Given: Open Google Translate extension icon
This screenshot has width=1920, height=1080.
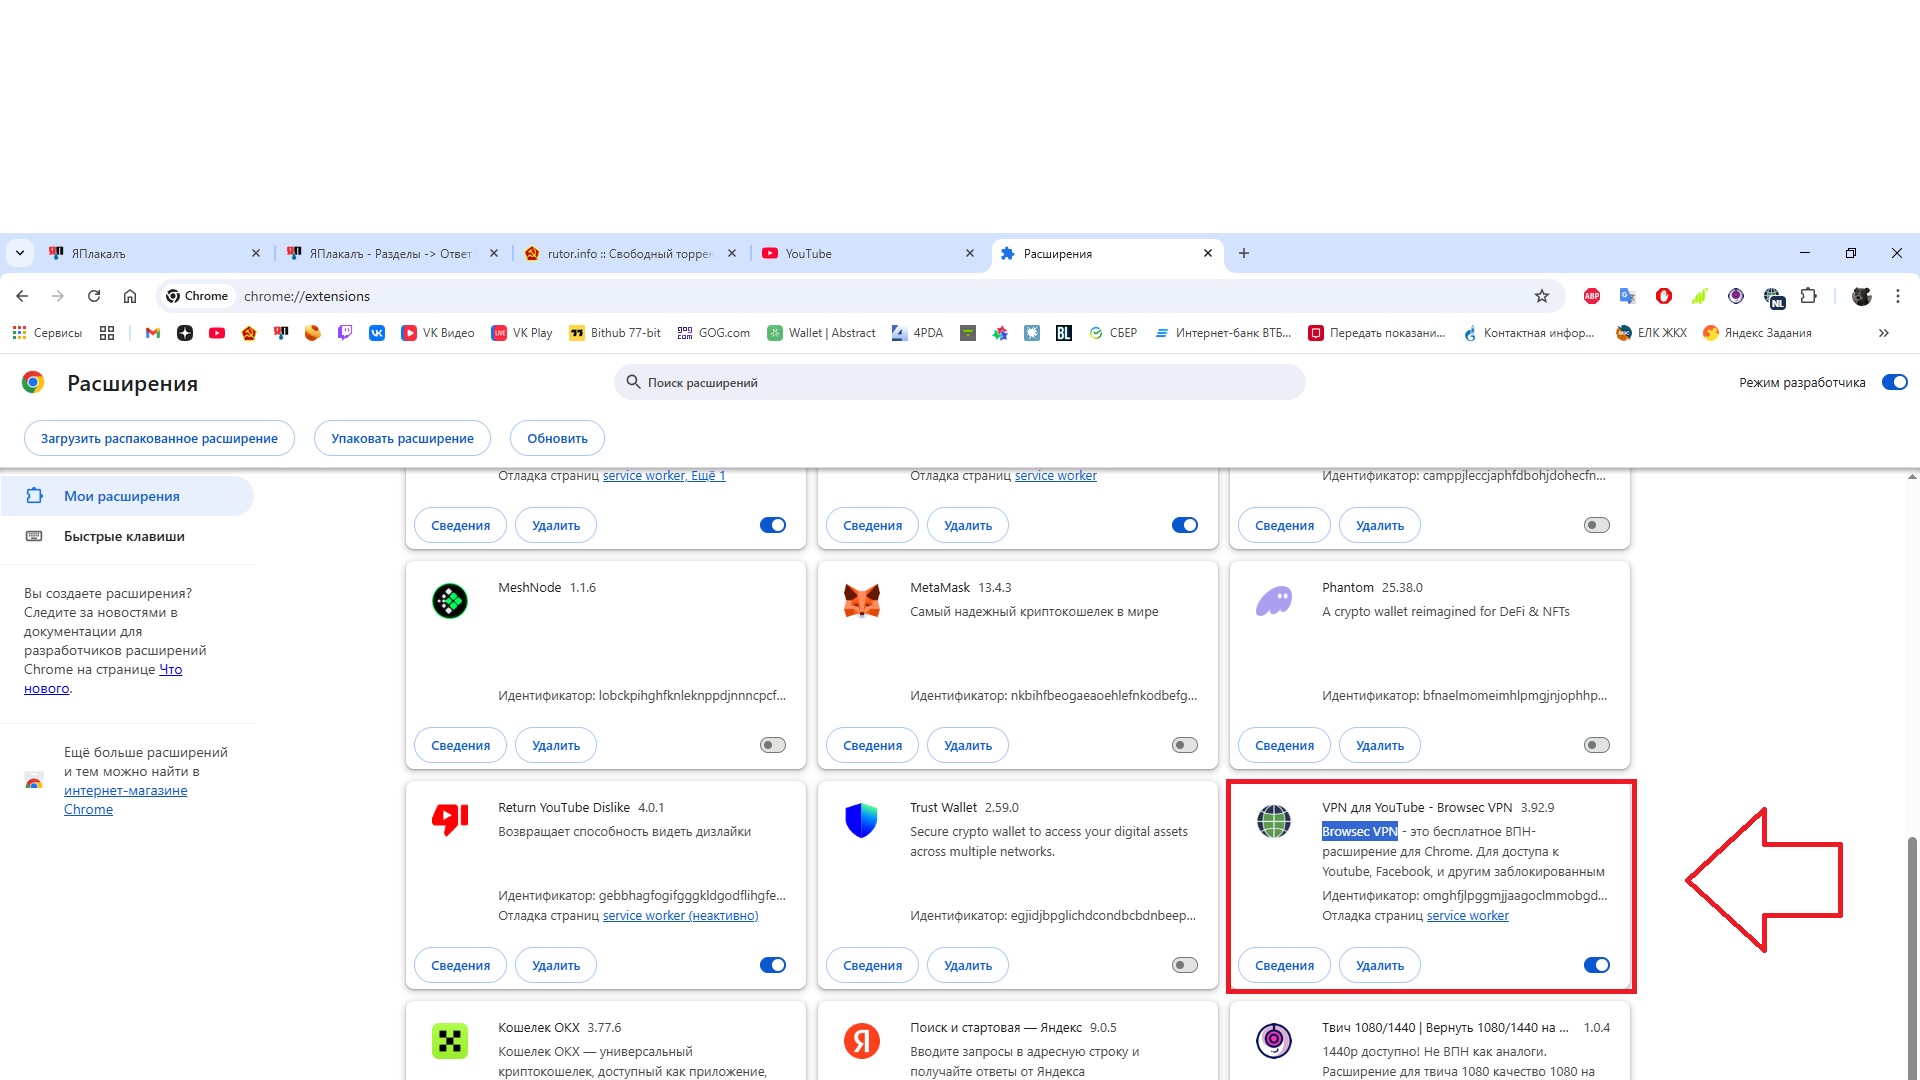Looking at the screenshot, I should tap(1628, 296).
